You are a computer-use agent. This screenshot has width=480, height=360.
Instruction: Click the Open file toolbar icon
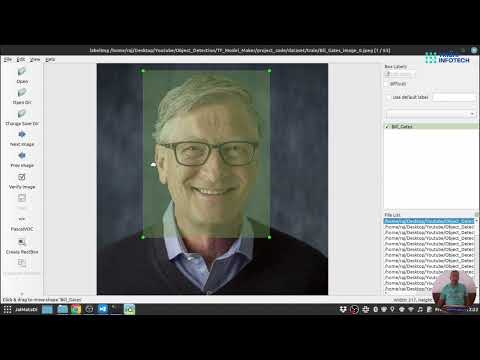[x=22, y=72]
